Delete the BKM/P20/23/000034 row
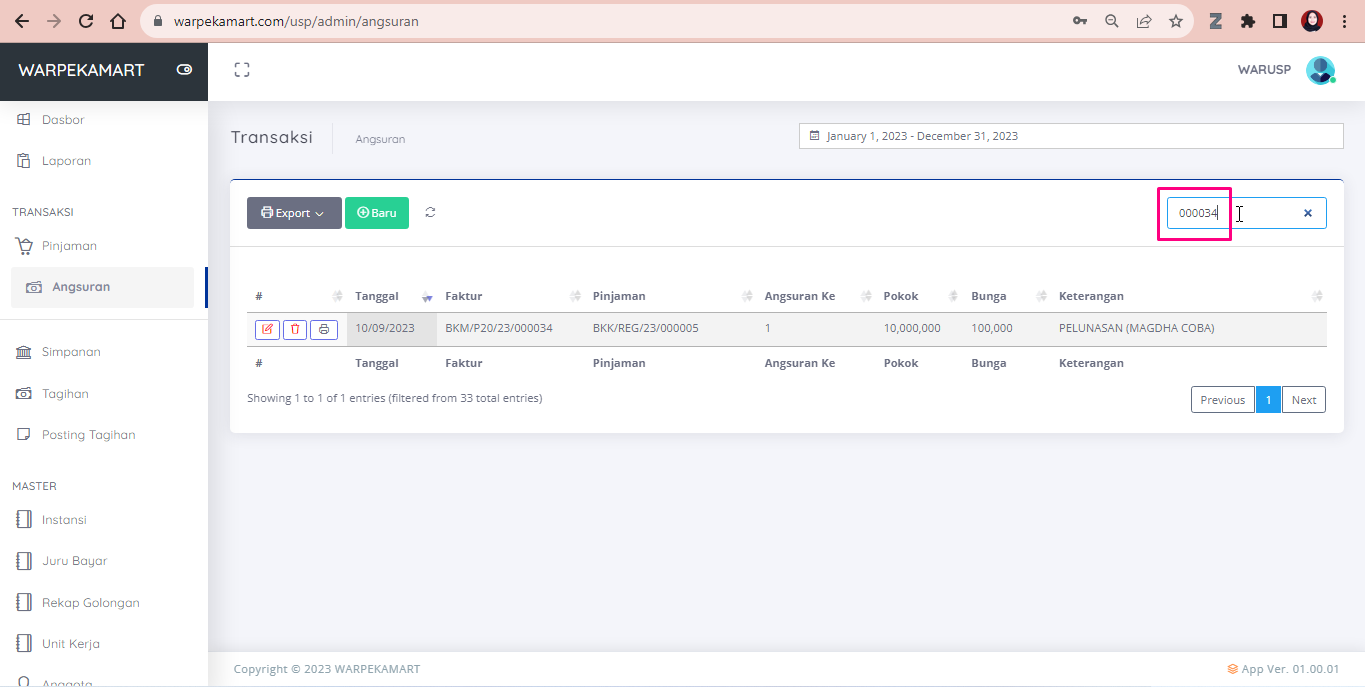The height and width of the screenshot is (687, 1365). click(295, 329)
